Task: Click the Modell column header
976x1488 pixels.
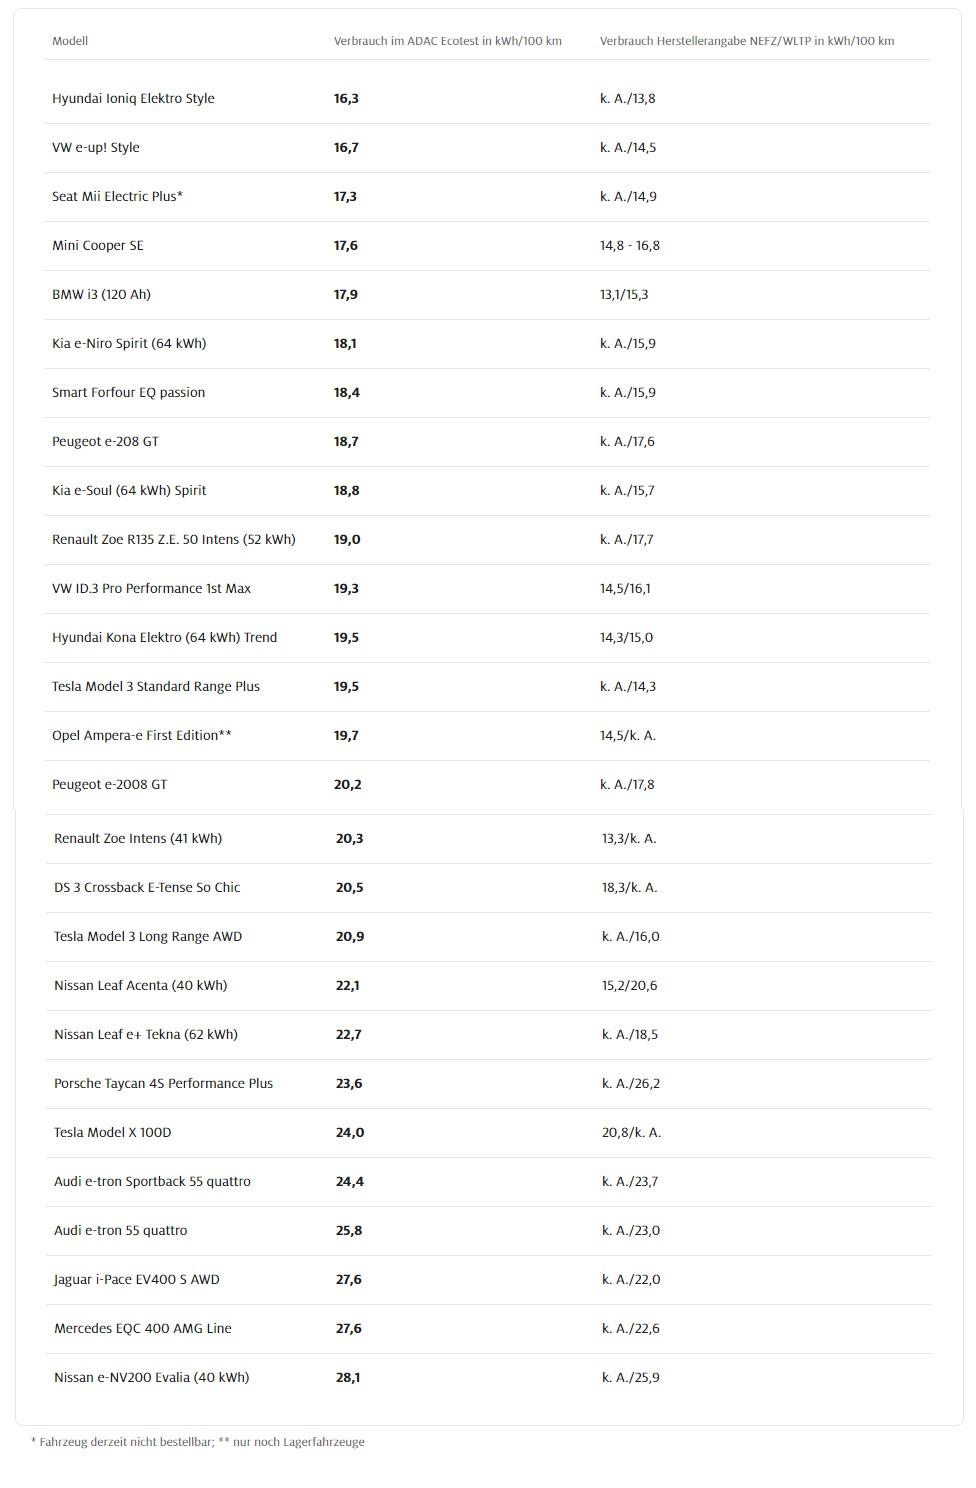Action: click(70, 41)
